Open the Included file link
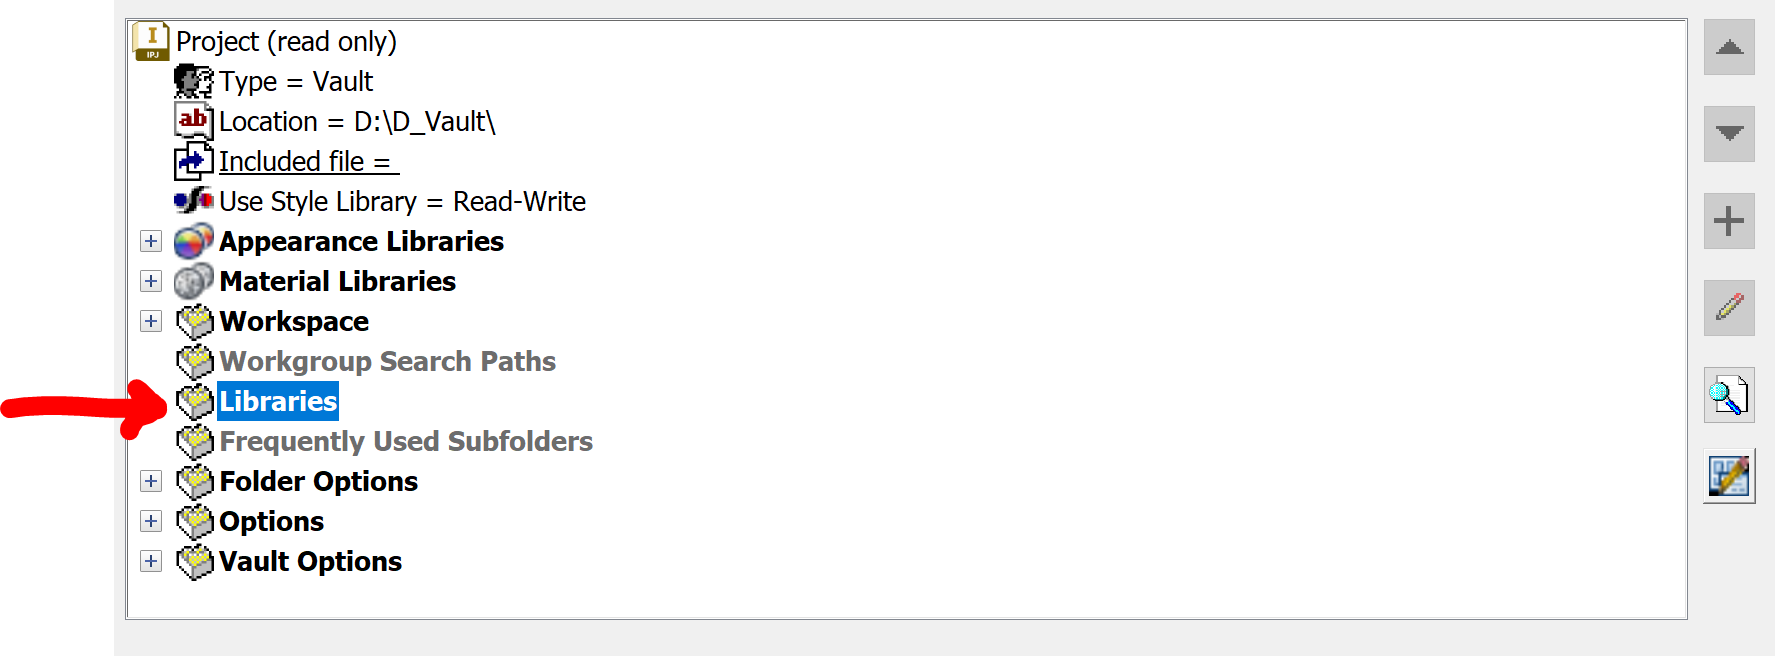Viewport: 1775px width, 656px height. 308,161
